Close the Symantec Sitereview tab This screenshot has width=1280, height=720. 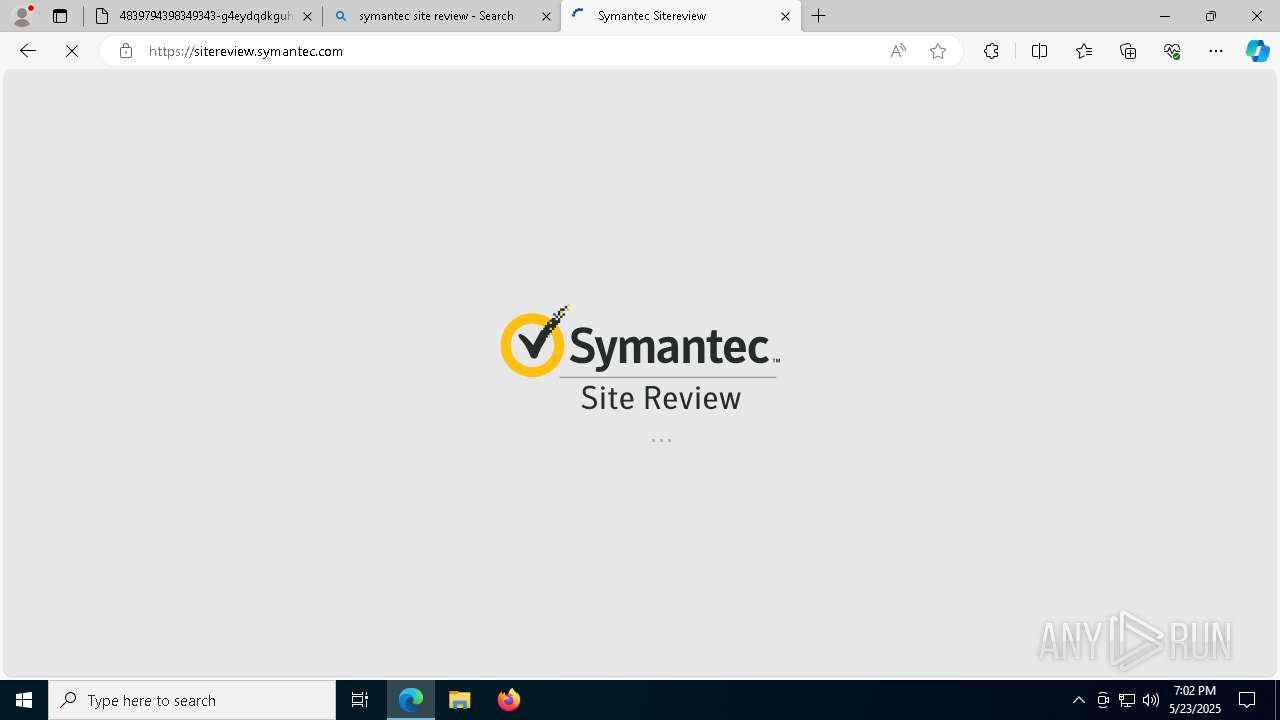(785, 16)
